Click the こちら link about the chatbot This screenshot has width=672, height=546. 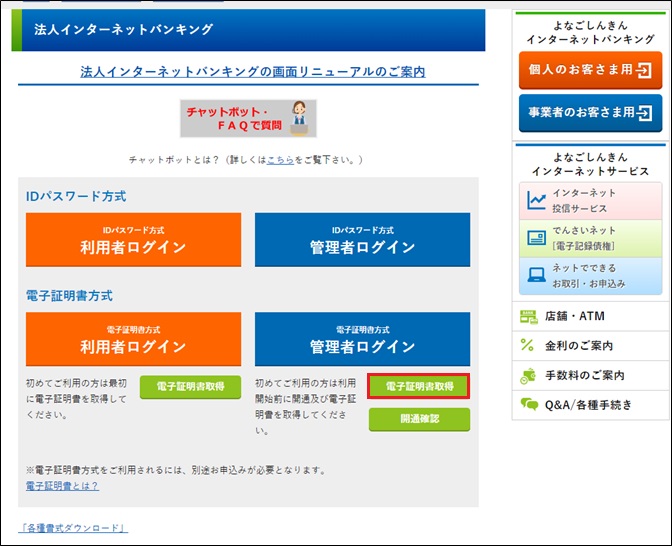coord(280,160)
